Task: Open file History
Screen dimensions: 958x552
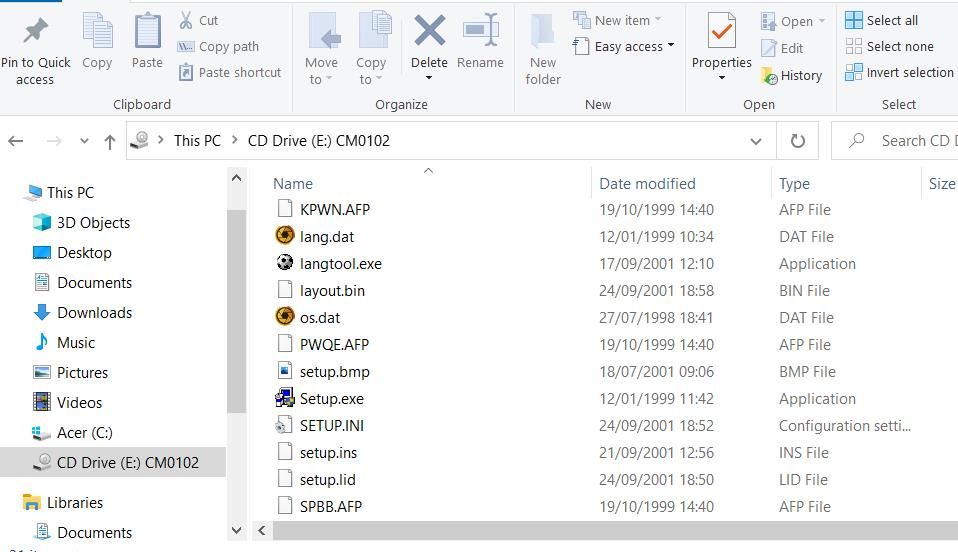Action: point(792,76)
